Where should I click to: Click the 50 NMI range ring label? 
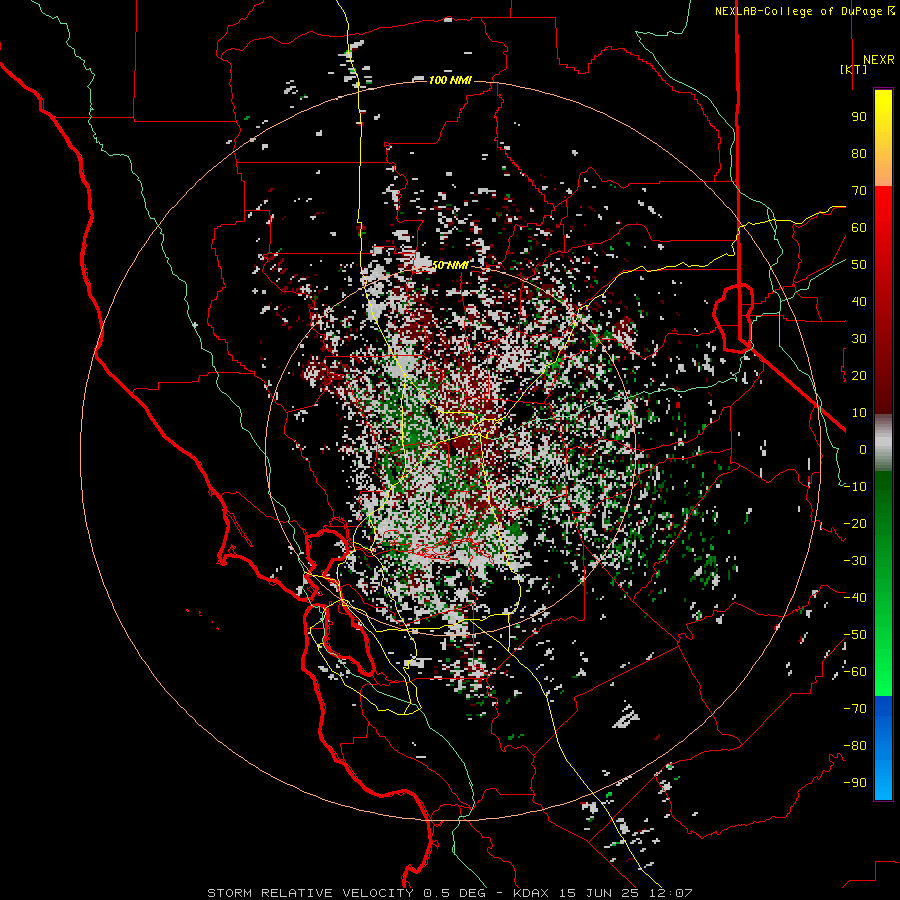click(x=450, y=265)
